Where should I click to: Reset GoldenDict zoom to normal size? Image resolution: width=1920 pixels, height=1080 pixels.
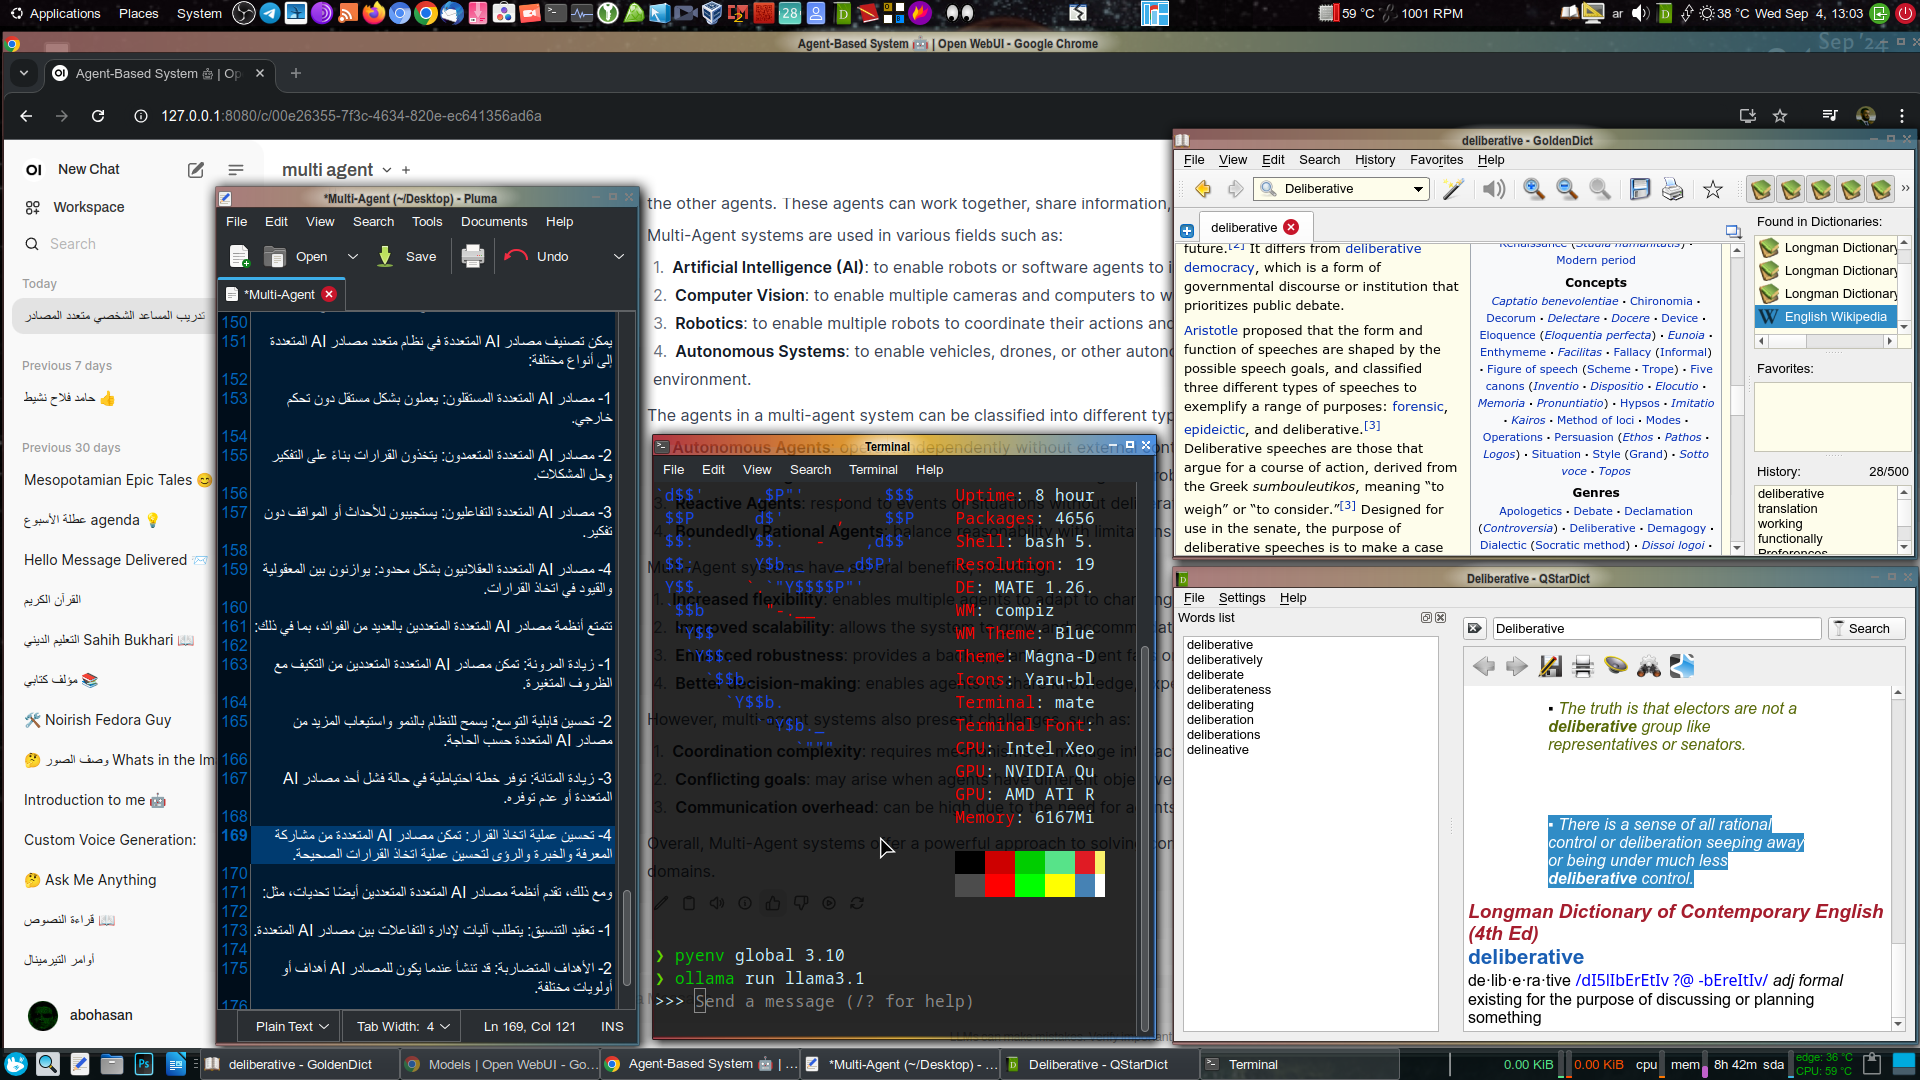pos(1600,189)
